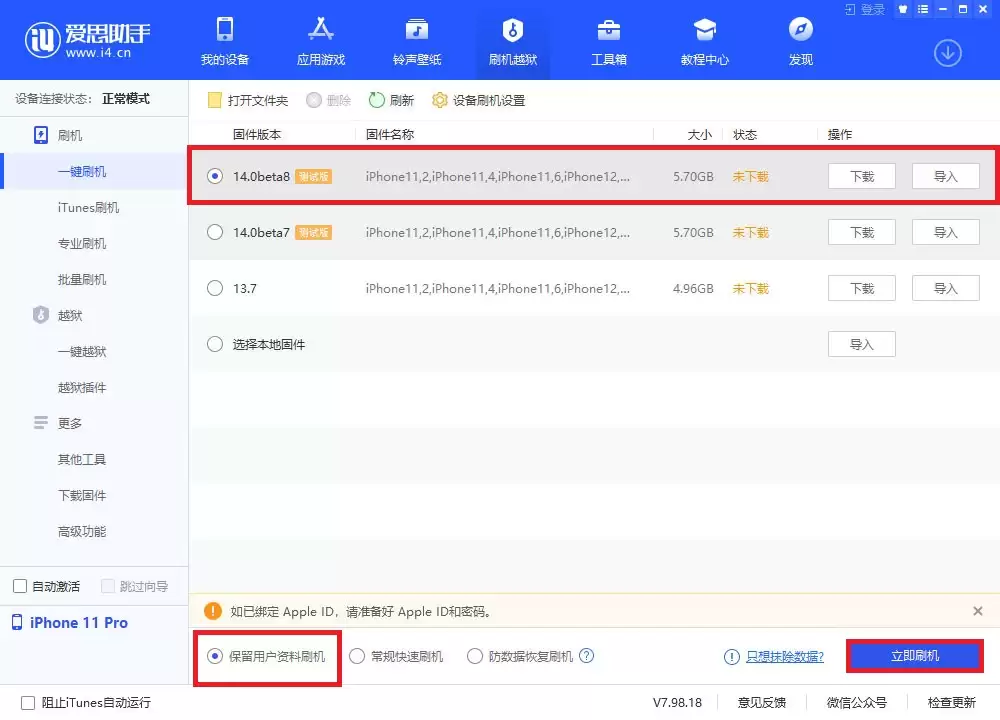Open 高级功能 in sidebar

click(82, 531)
